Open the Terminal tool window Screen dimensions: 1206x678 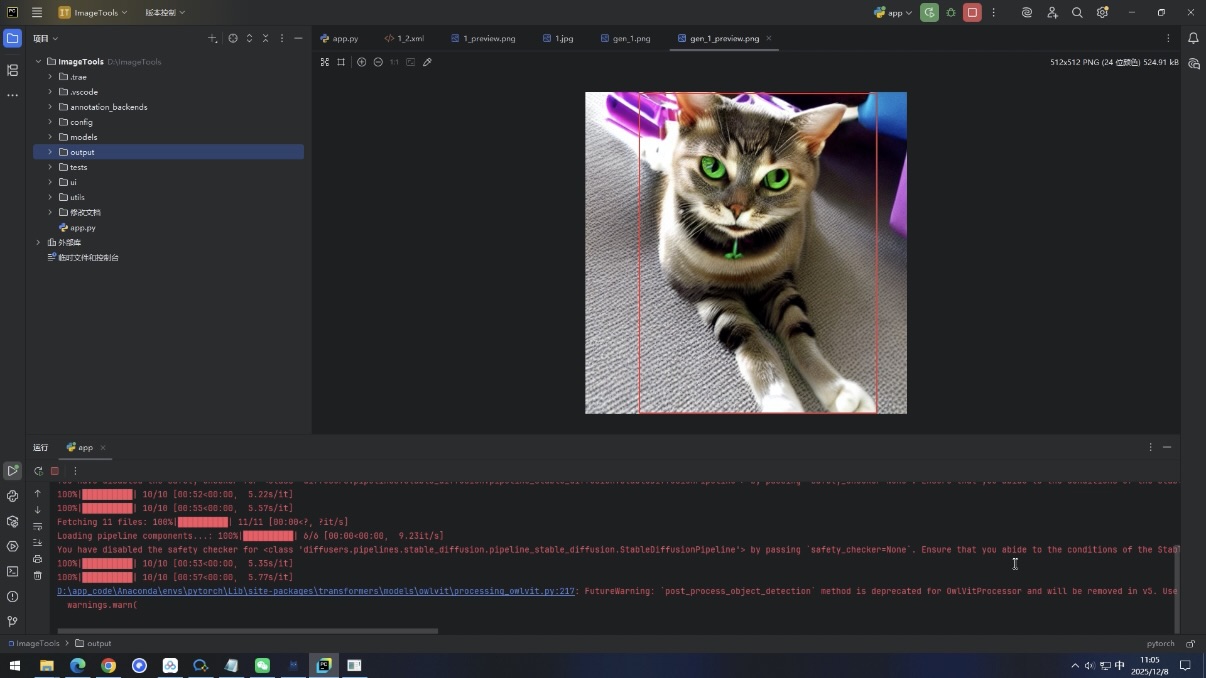(12, 571)
